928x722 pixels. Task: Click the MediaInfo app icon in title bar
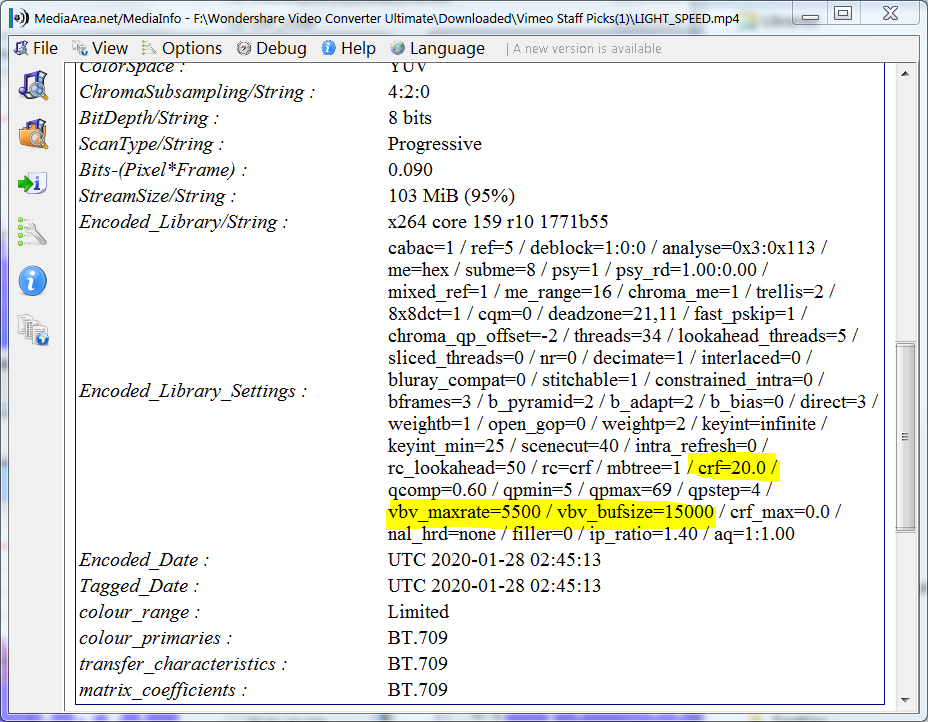(x=20, y=18)
